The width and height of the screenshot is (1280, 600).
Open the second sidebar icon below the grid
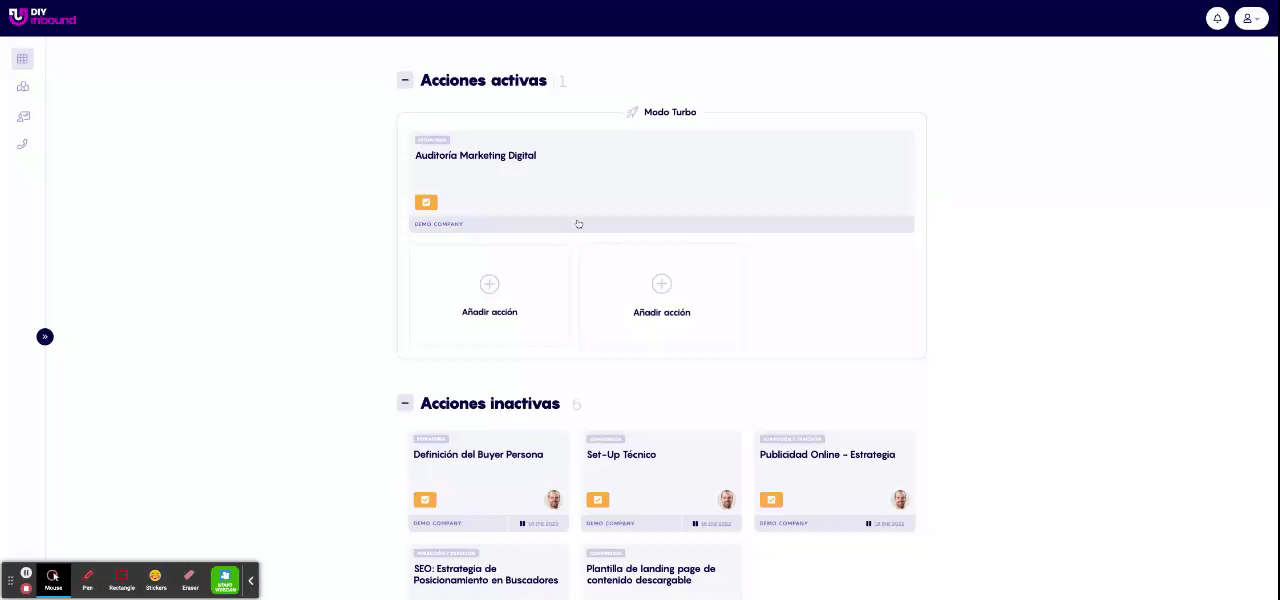click(x=22, y=87)
